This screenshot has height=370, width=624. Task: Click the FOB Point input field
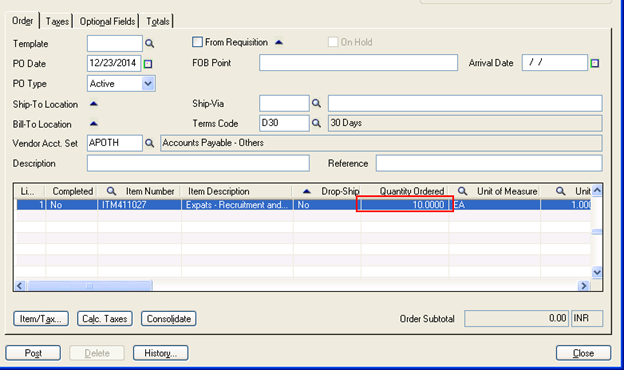(x=358, y=63)
